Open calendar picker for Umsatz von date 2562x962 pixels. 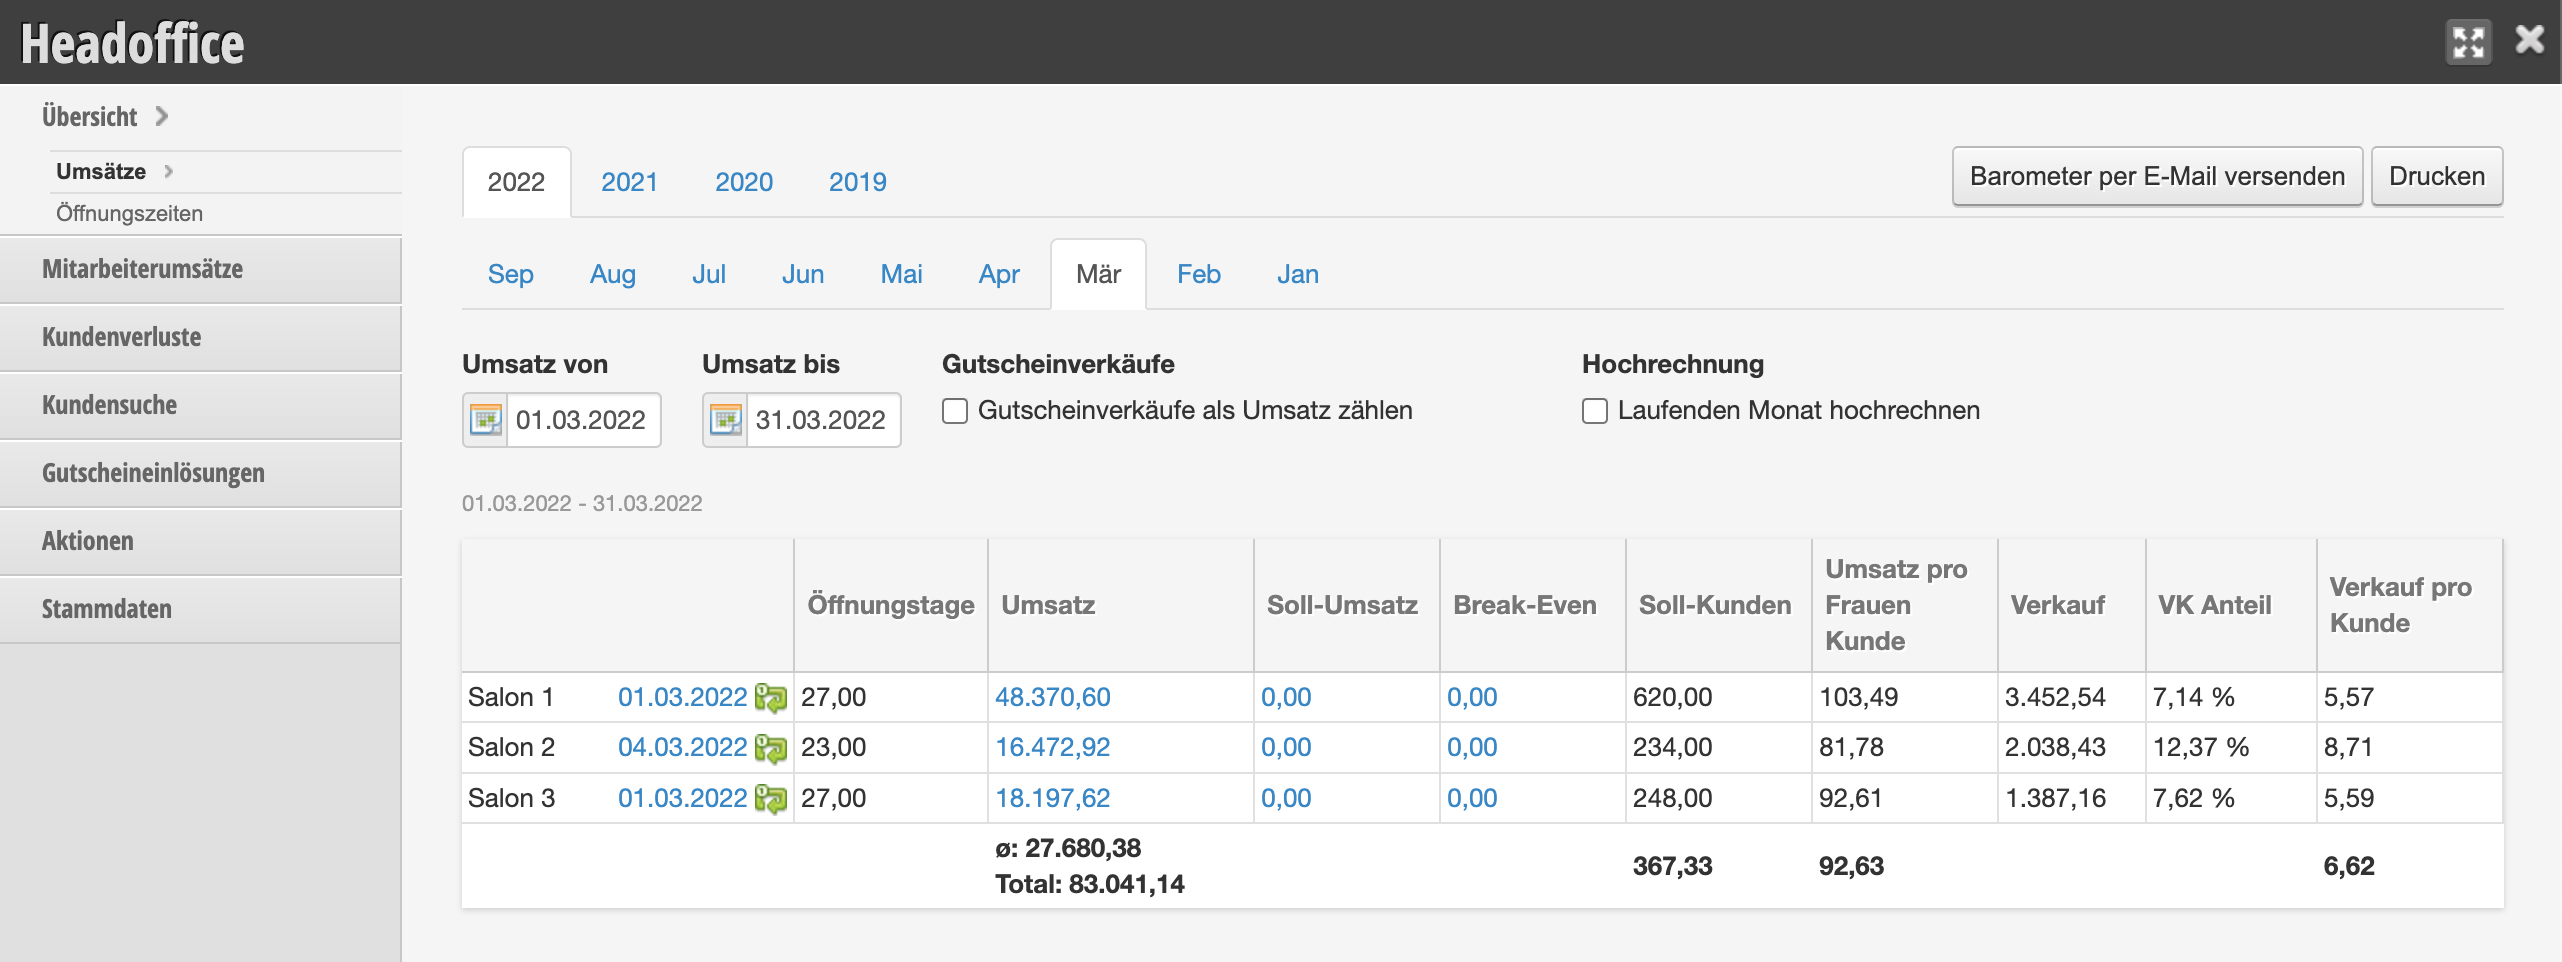[487, 420]
